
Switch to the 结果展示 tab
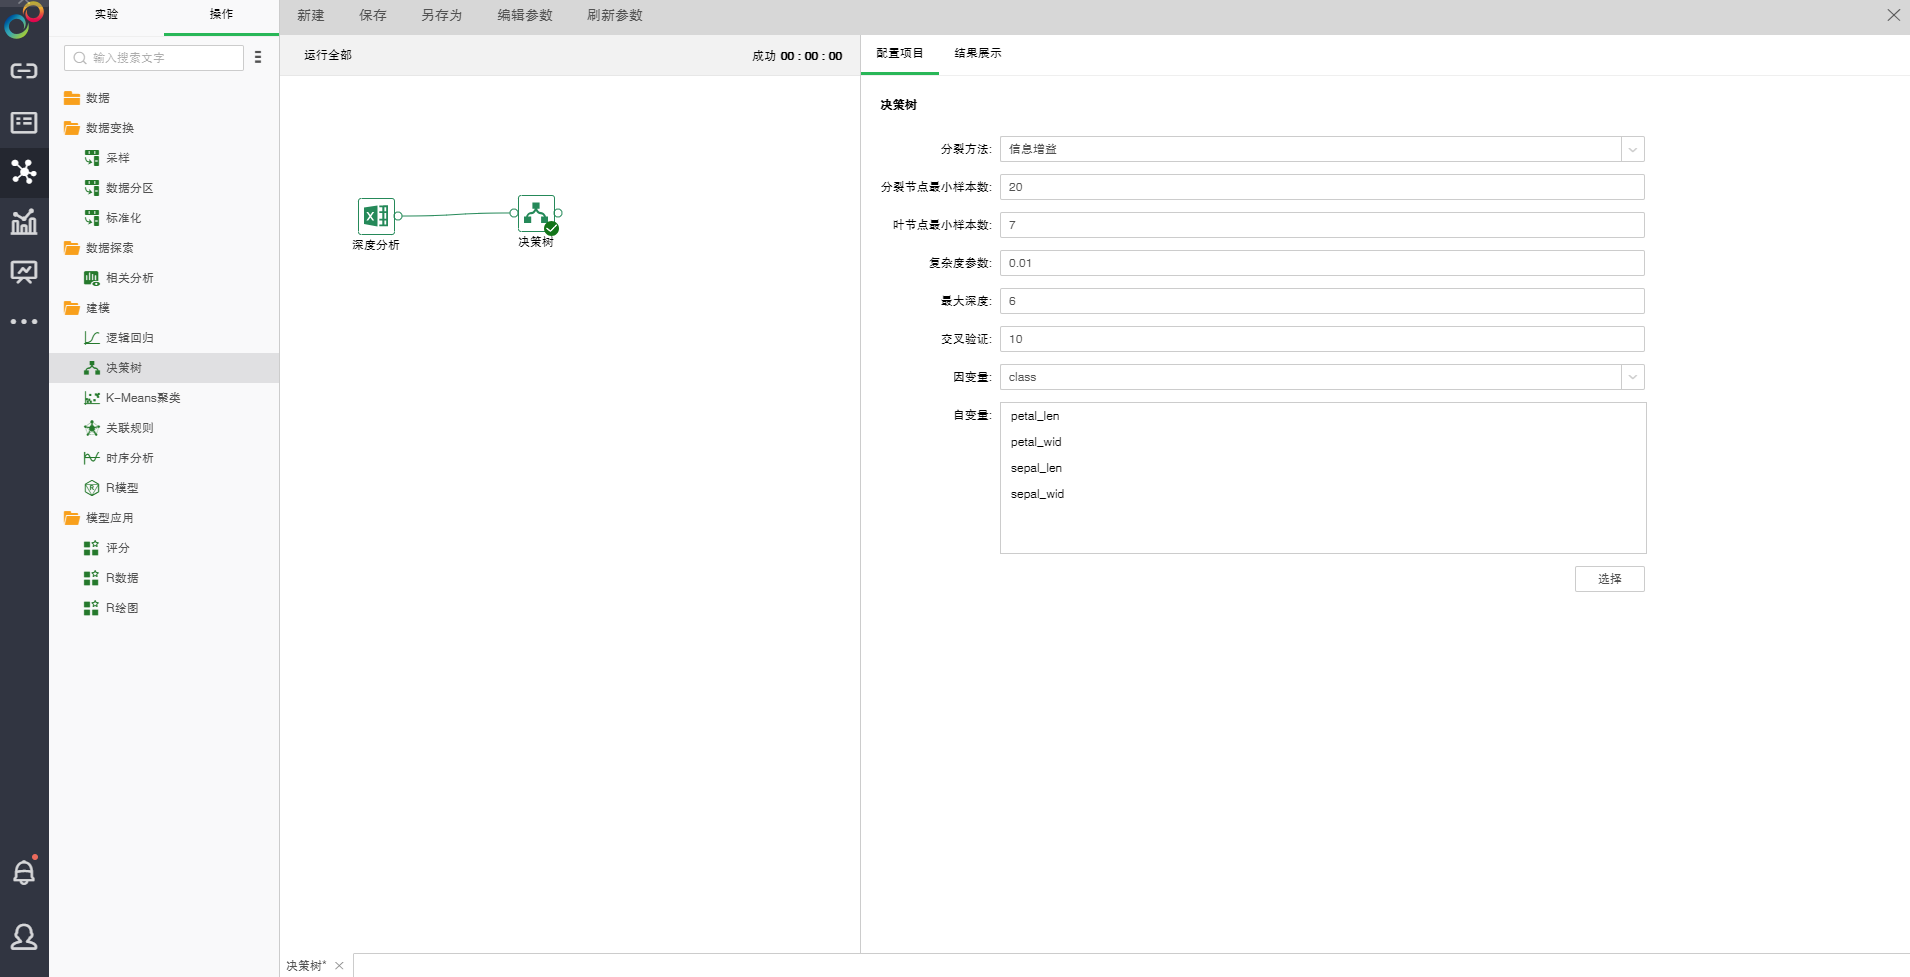tap(977, 54)
